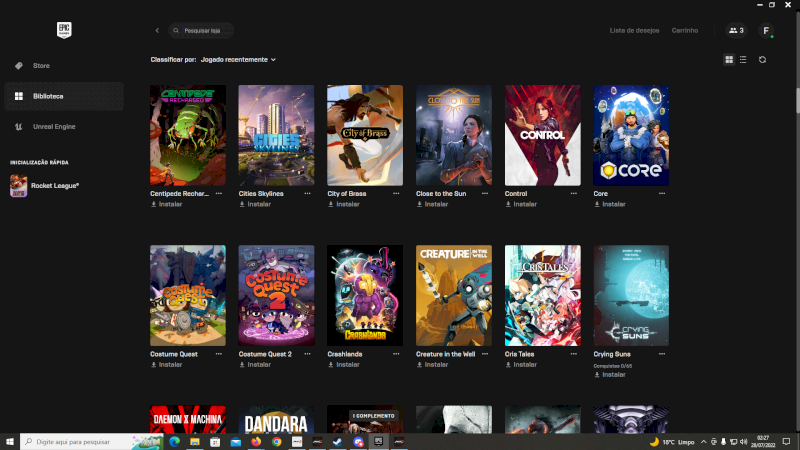Switch to grid view
This screenshot has width=800, height=450.
point(729,60)
